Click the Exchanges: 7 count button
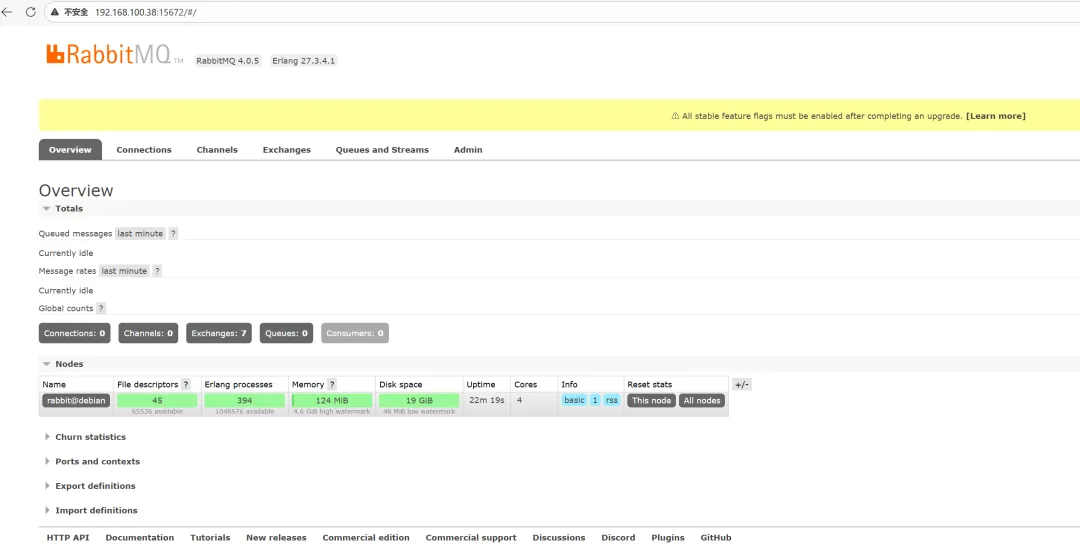The height and width of the screenshot is (557, 1080). point(219,333)
